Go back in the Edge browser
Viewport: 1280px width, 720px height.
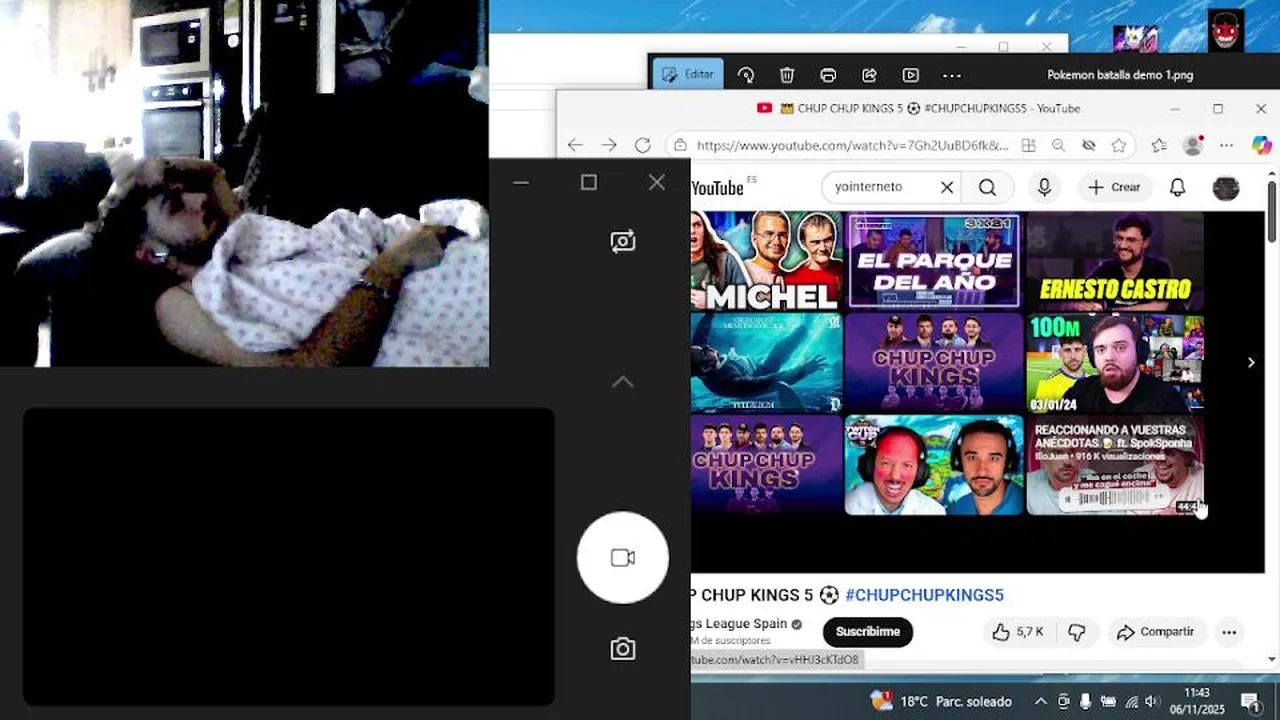pos(575,145)
